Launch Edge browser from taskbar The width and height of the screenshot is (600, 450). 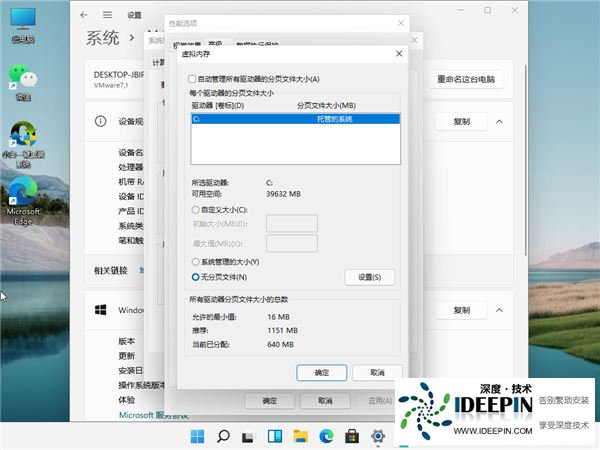326,436
